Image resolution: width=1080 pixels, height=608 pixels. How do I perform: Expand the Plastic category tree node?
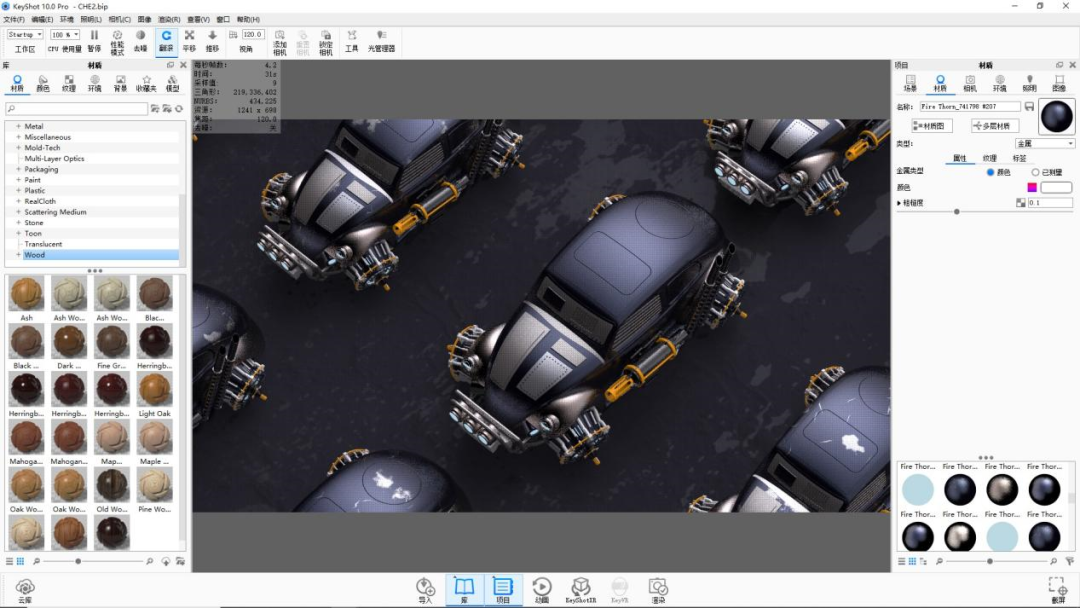pos(19,190)
